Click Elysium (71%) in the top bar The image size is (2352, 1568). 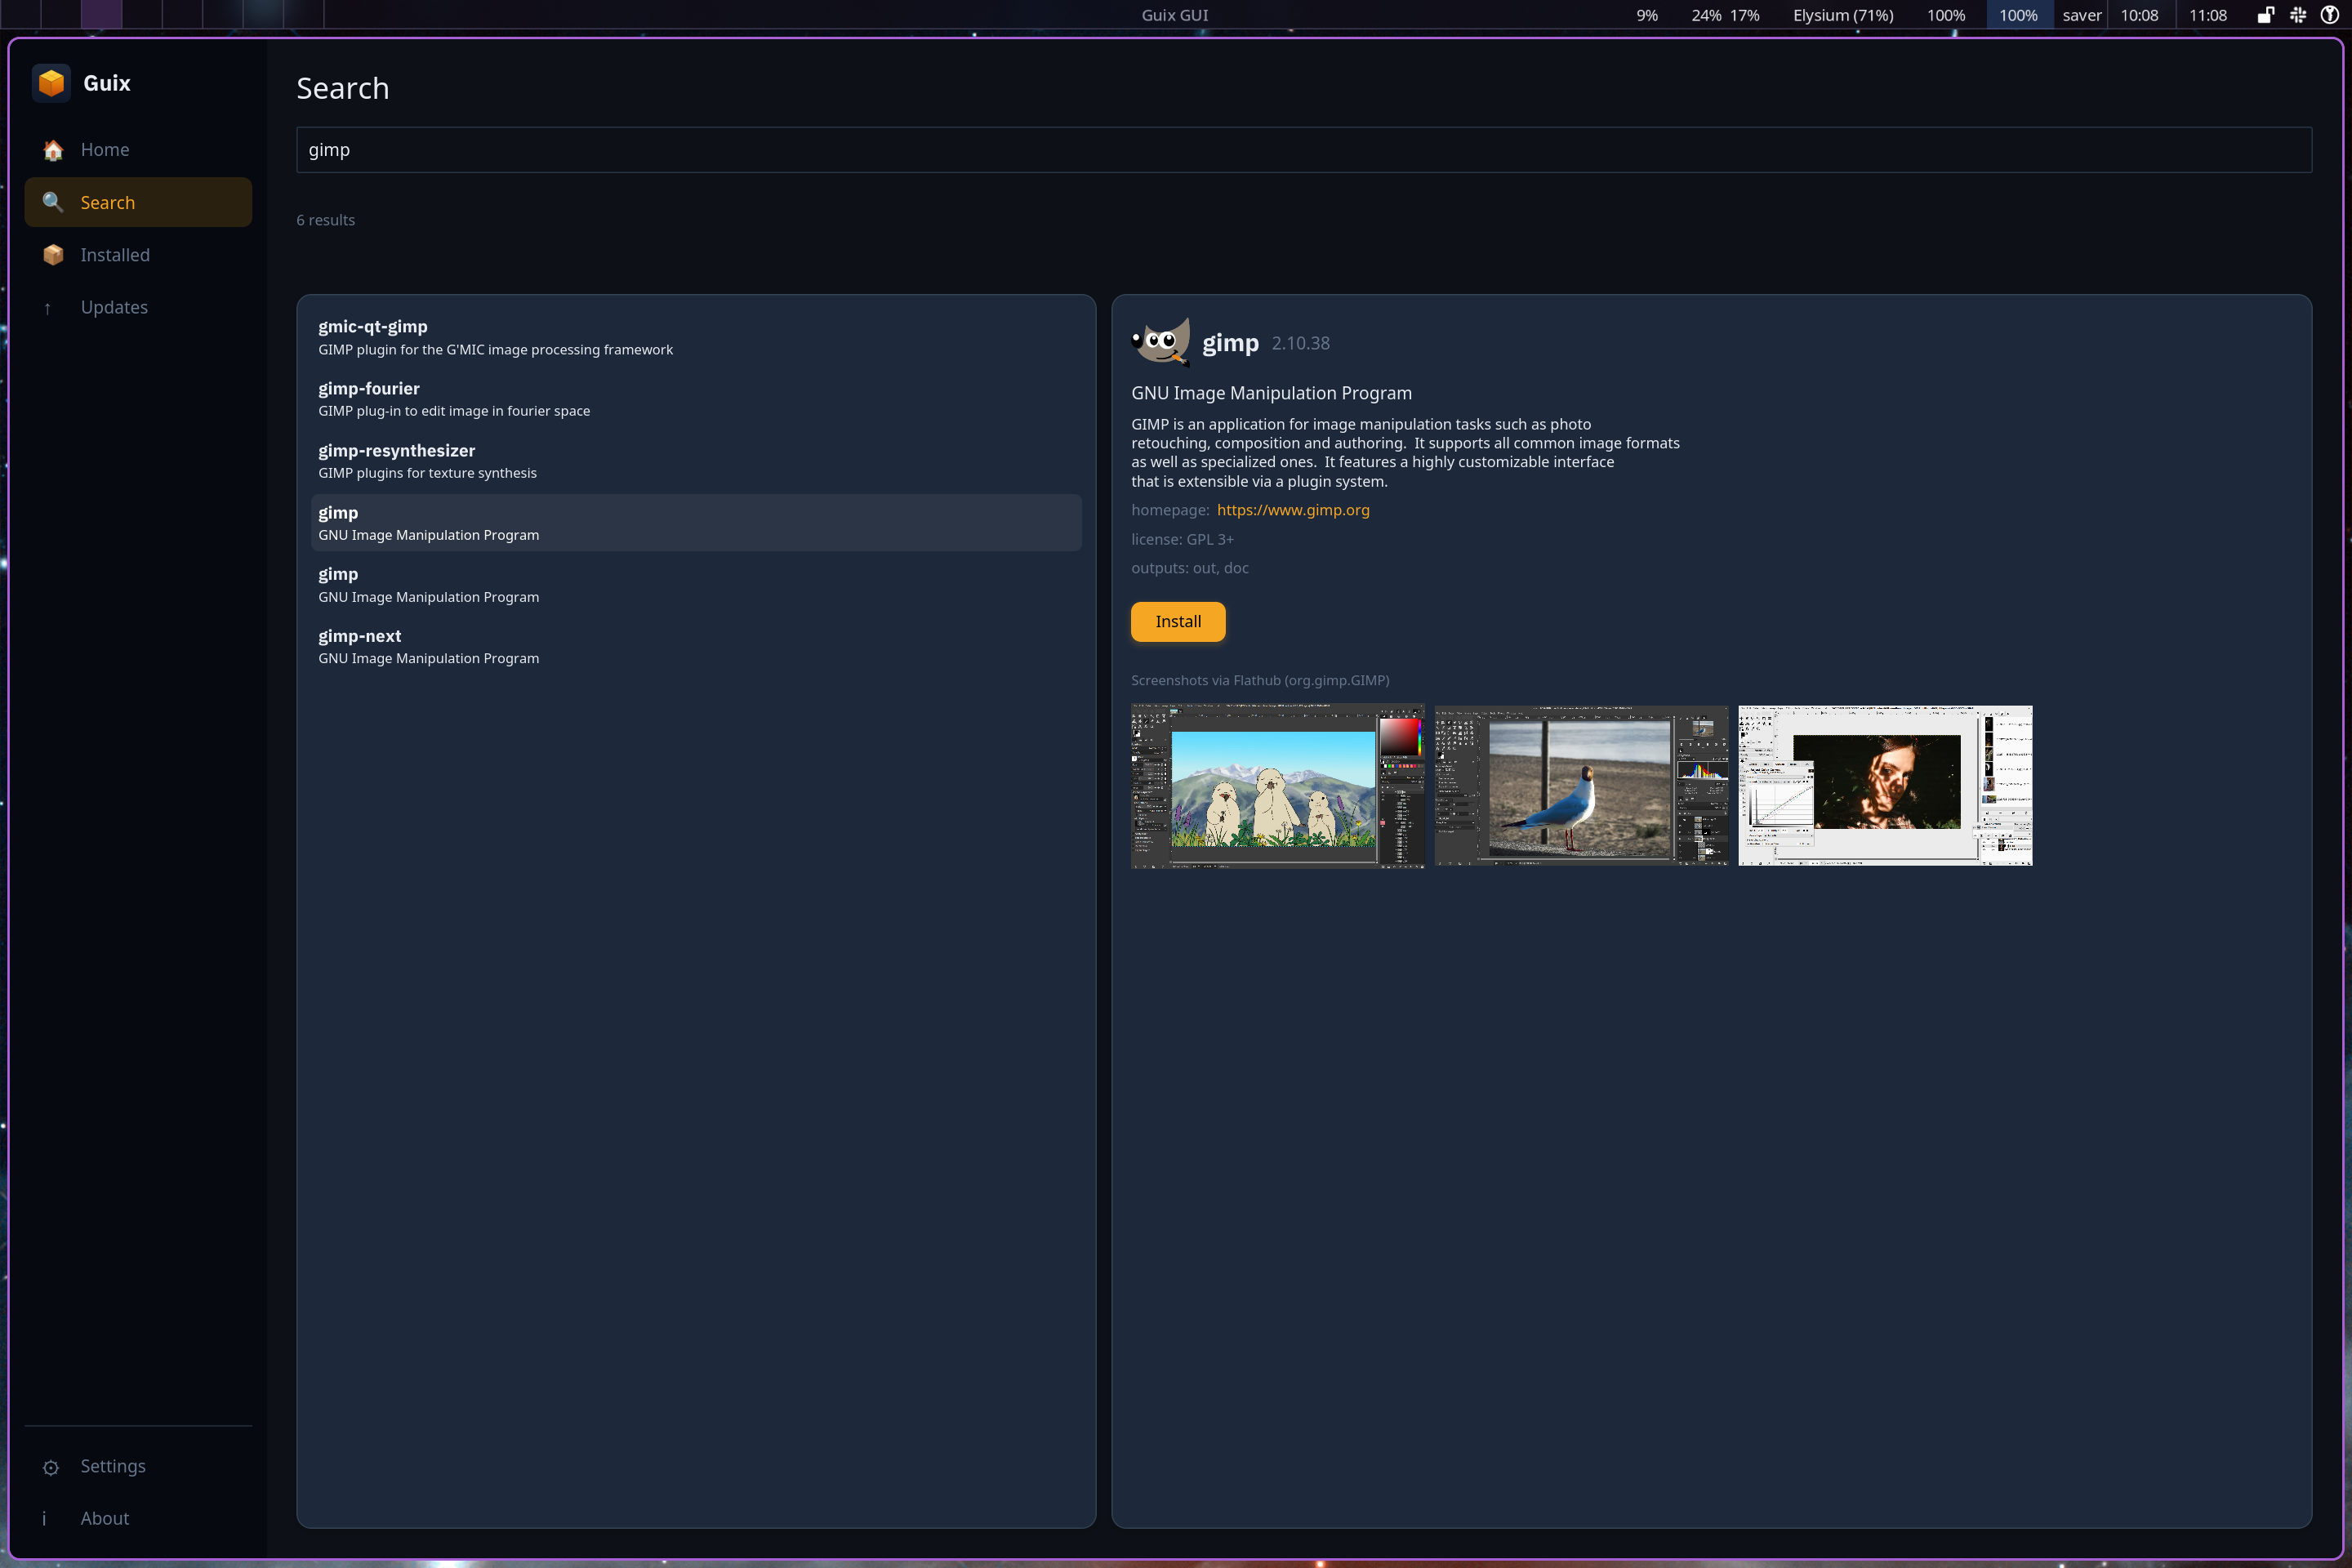click(x=1843, y=15)
